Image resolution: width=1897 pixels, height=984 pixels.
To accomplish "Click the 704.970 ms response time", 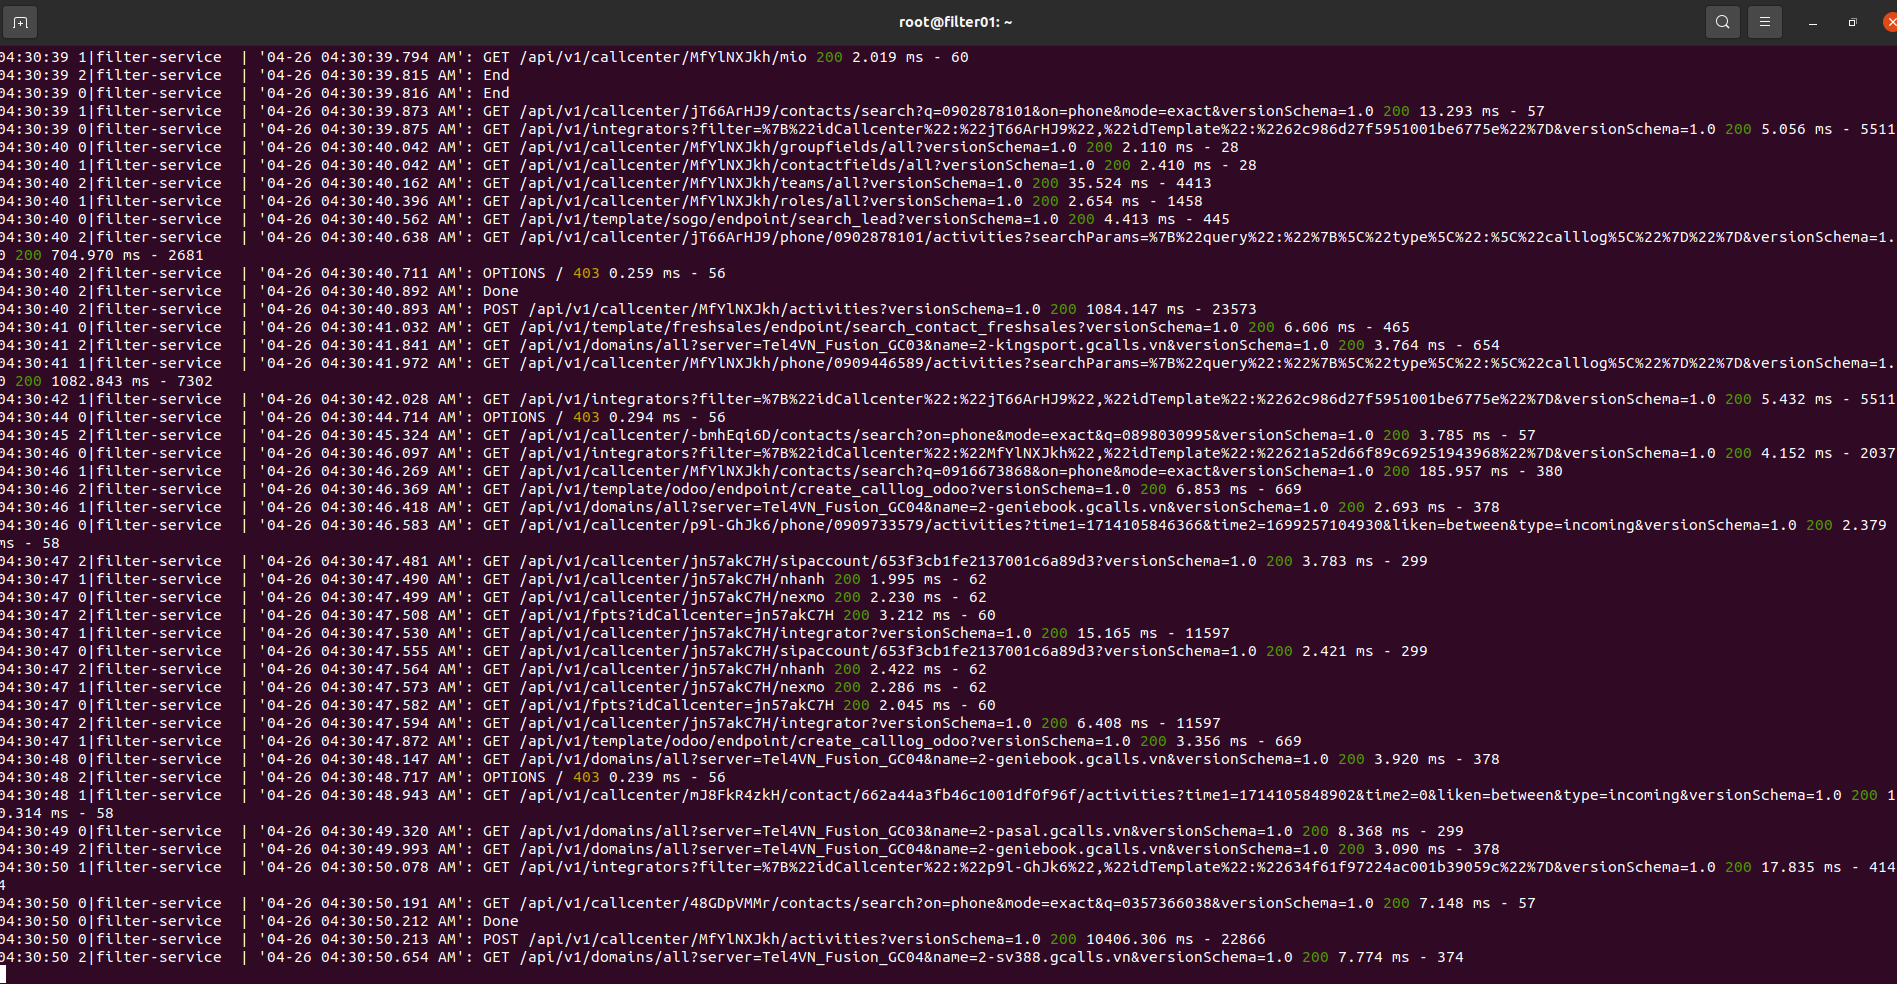I will [x=95, y=255].
